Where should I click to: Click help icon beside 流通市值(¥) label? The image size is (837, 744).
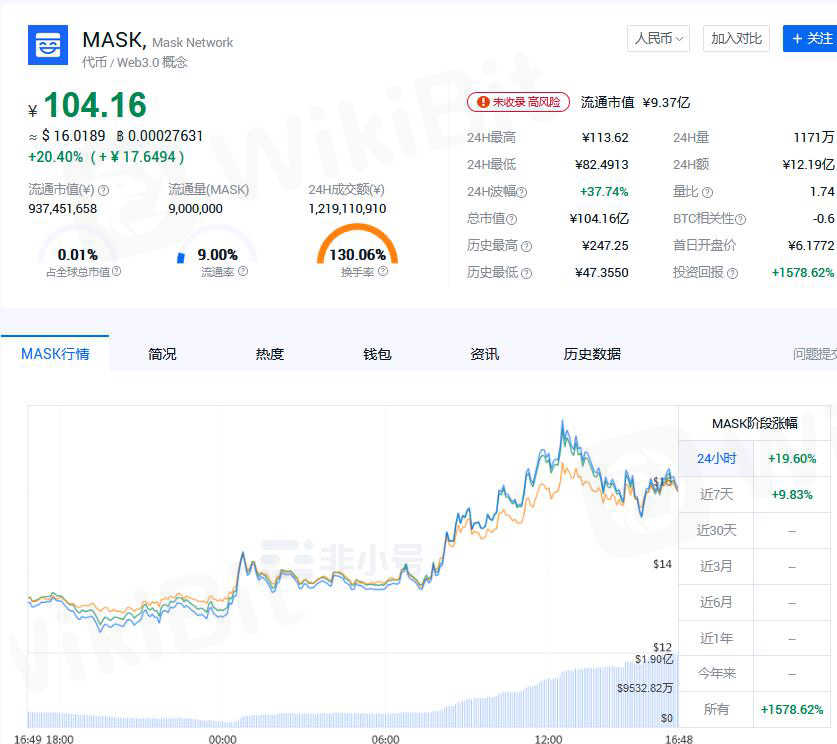coord(103,190)
